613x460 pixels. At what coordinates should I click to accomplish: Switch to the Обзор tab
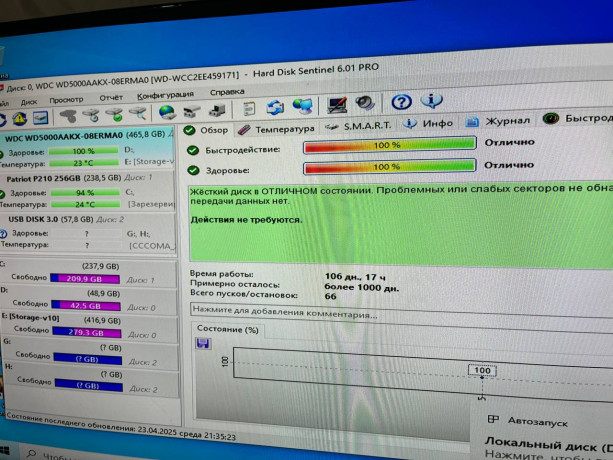206,130
